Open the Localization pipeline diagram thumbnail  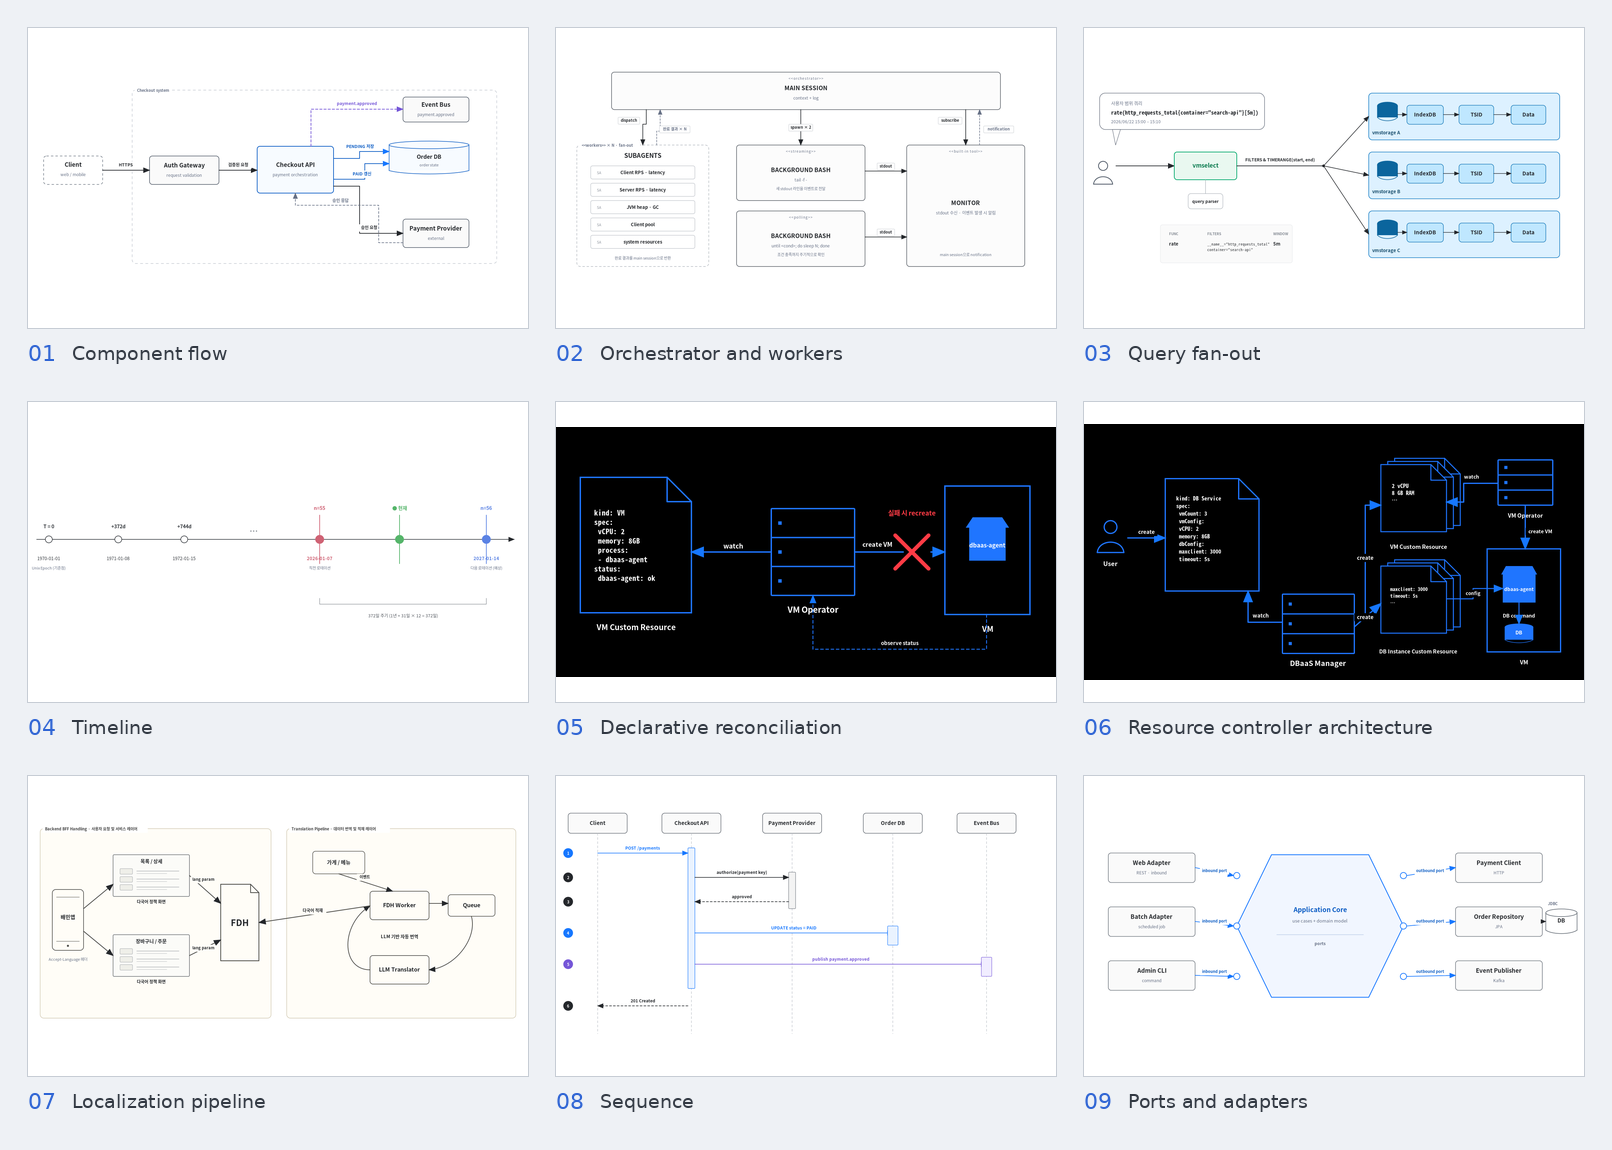click(278, 926)
